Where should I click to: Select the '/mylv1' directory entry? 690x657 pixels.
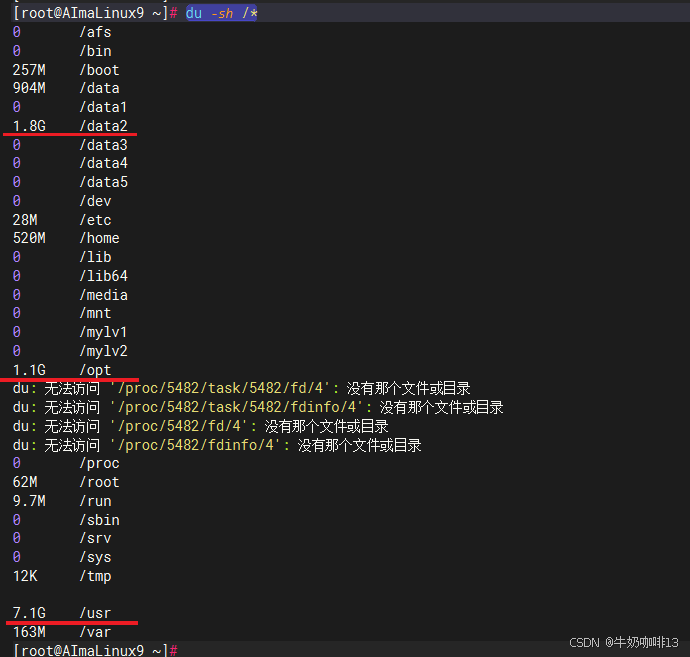103,332
